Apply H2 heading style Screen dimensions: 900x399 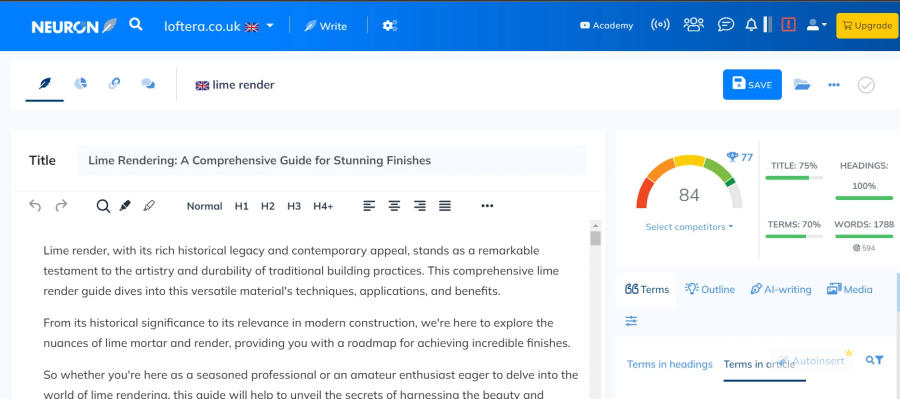(x=267, y=206)
